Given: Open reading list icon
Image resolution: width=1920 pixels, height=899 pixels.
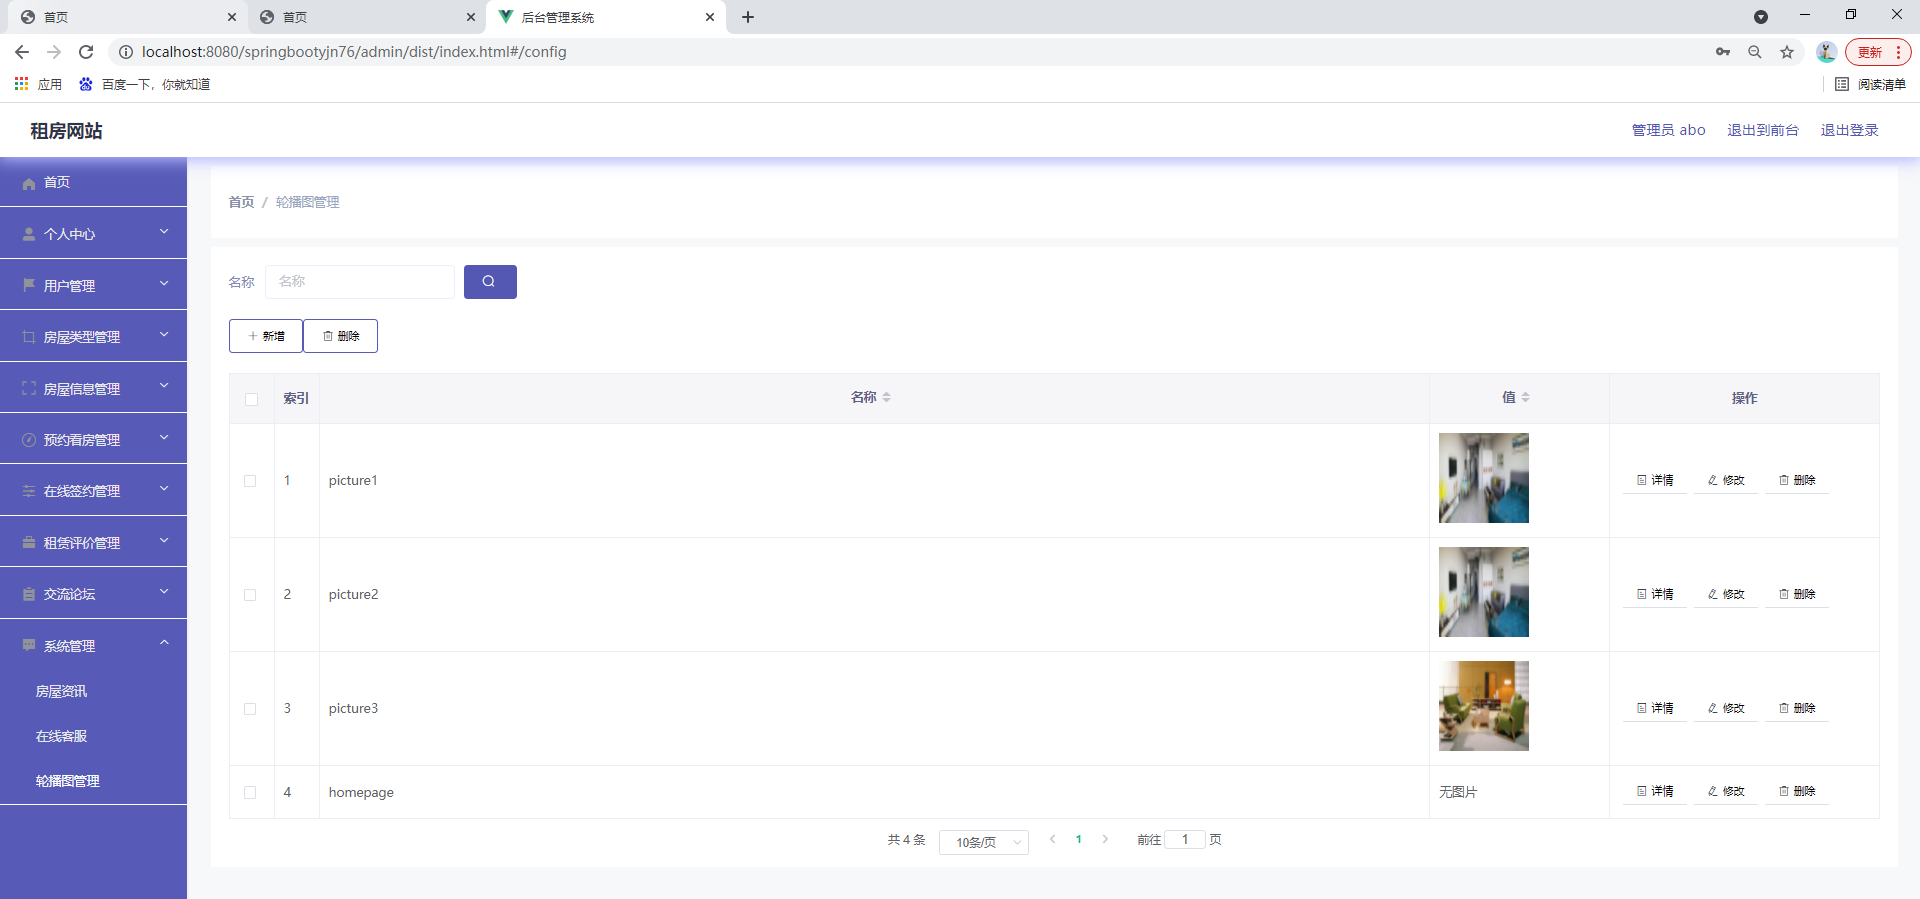Looking at the screenshot, I should pos(1842,84).
